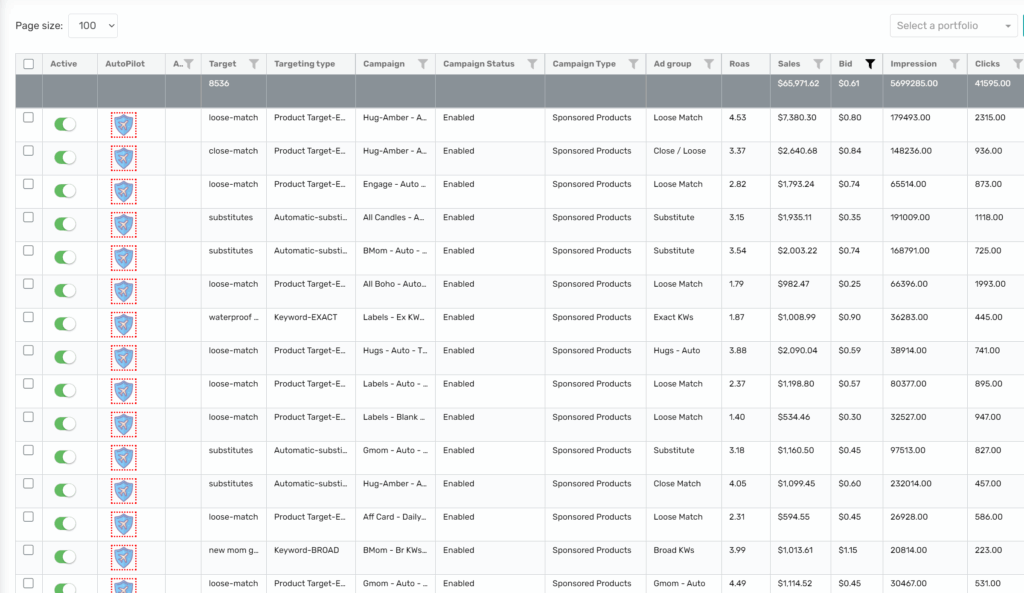Open the Clicks column filter icon
Image resolution: width=1024 pixels, height=593 pixels.
pos(1017,64)
